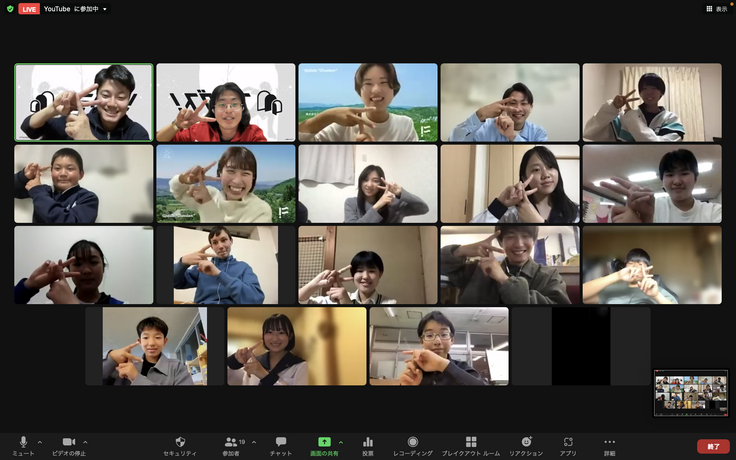This screenshot has width=736, height=460.
Task: Click the red LIVE indicator badge
Action: click(x=29, y=9)
